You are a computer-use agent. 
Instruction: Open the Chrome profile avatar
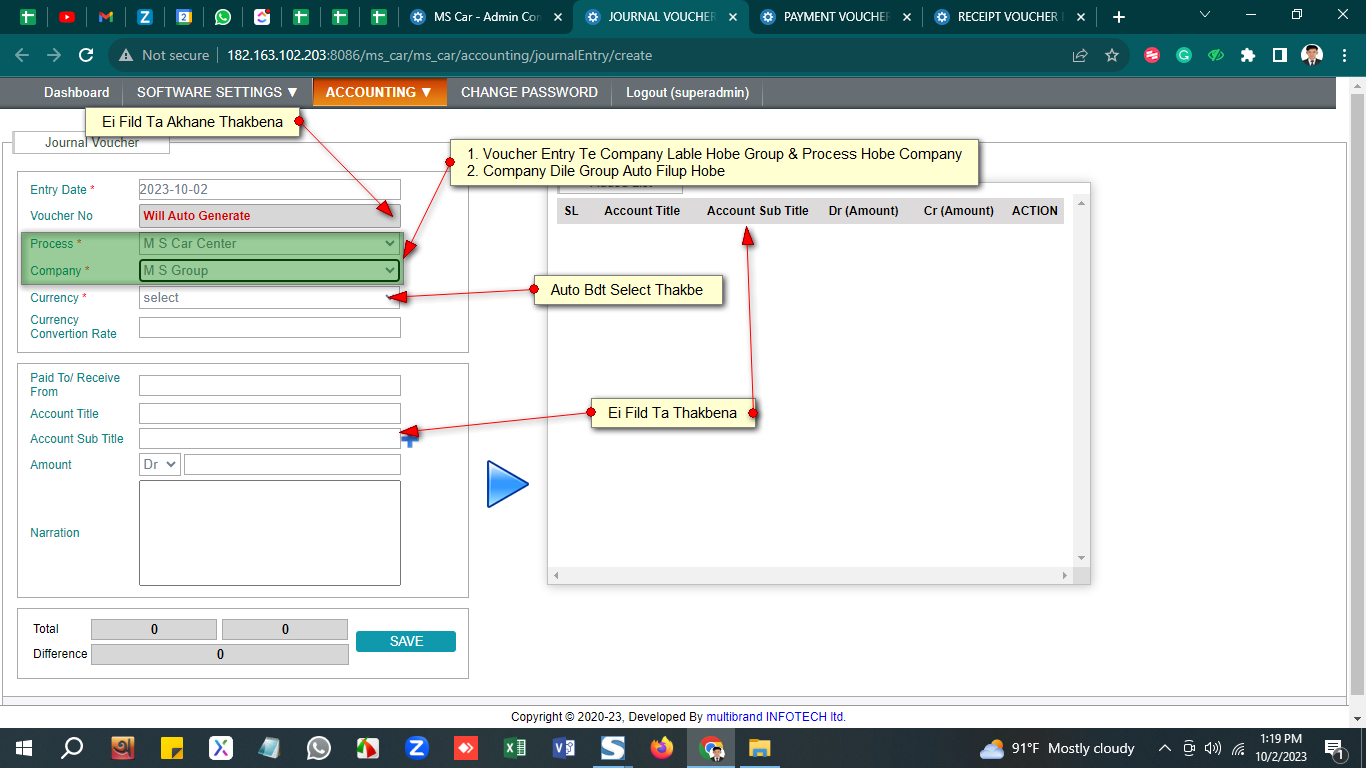point(1312,56)
